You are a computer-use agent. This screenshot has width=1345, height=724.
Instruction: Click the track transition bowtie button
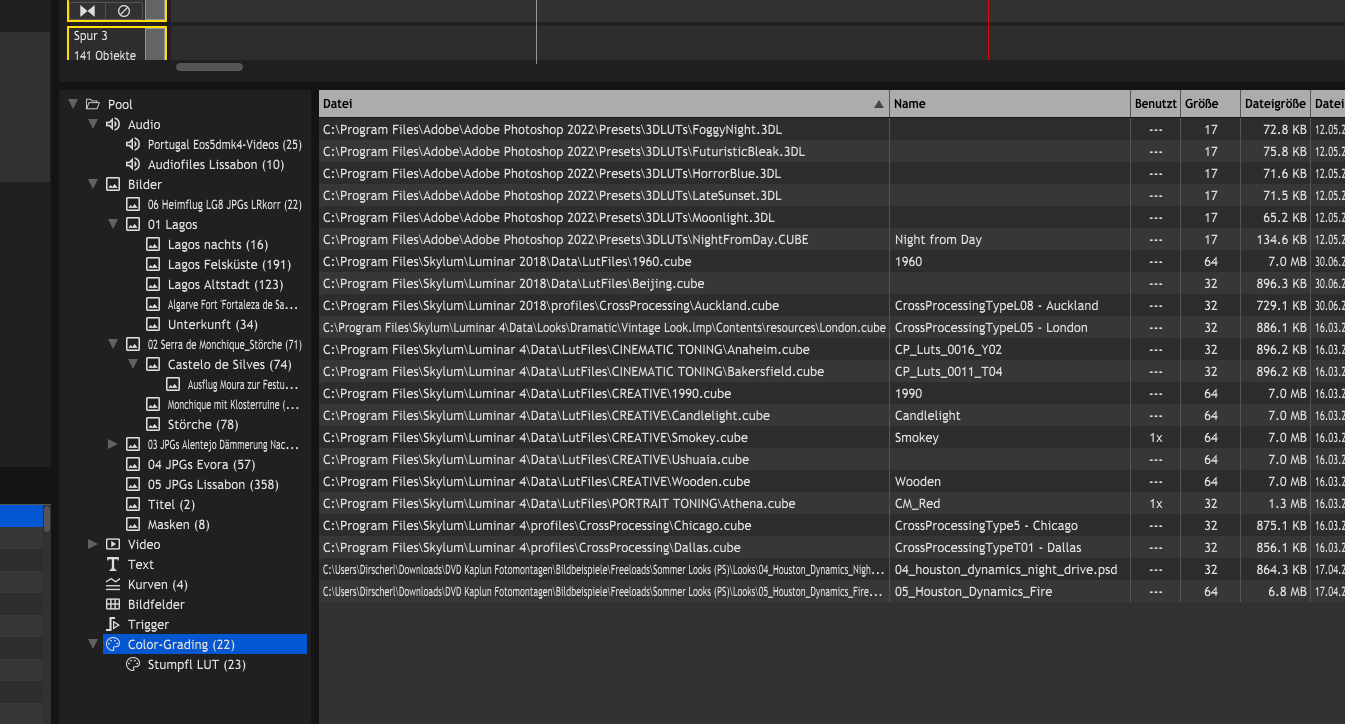pyautogui.click(x=87, y=10)
